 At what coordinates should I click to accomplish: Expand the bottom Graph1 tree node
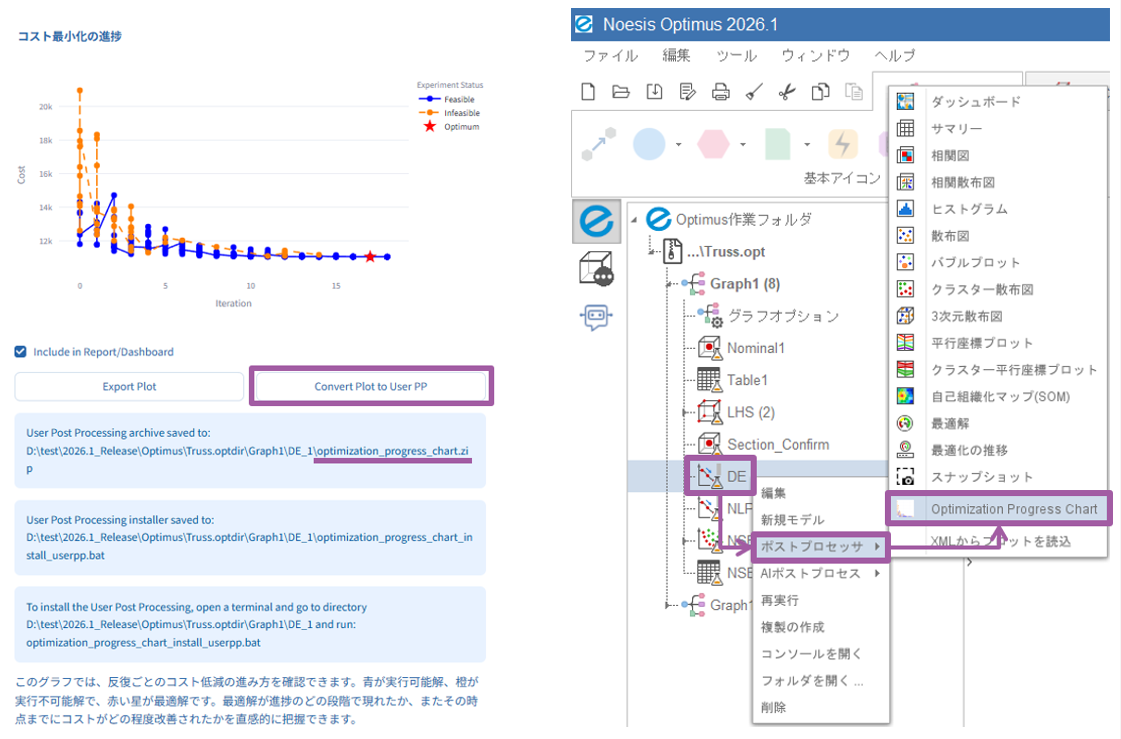pos(668,605)
